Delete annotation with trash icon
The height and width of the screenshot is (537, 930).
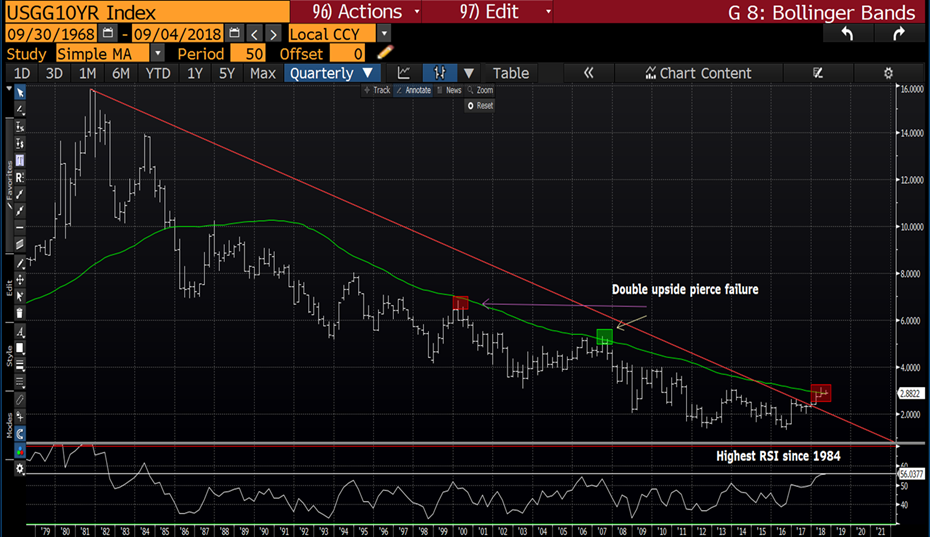(x=20, y=313)
